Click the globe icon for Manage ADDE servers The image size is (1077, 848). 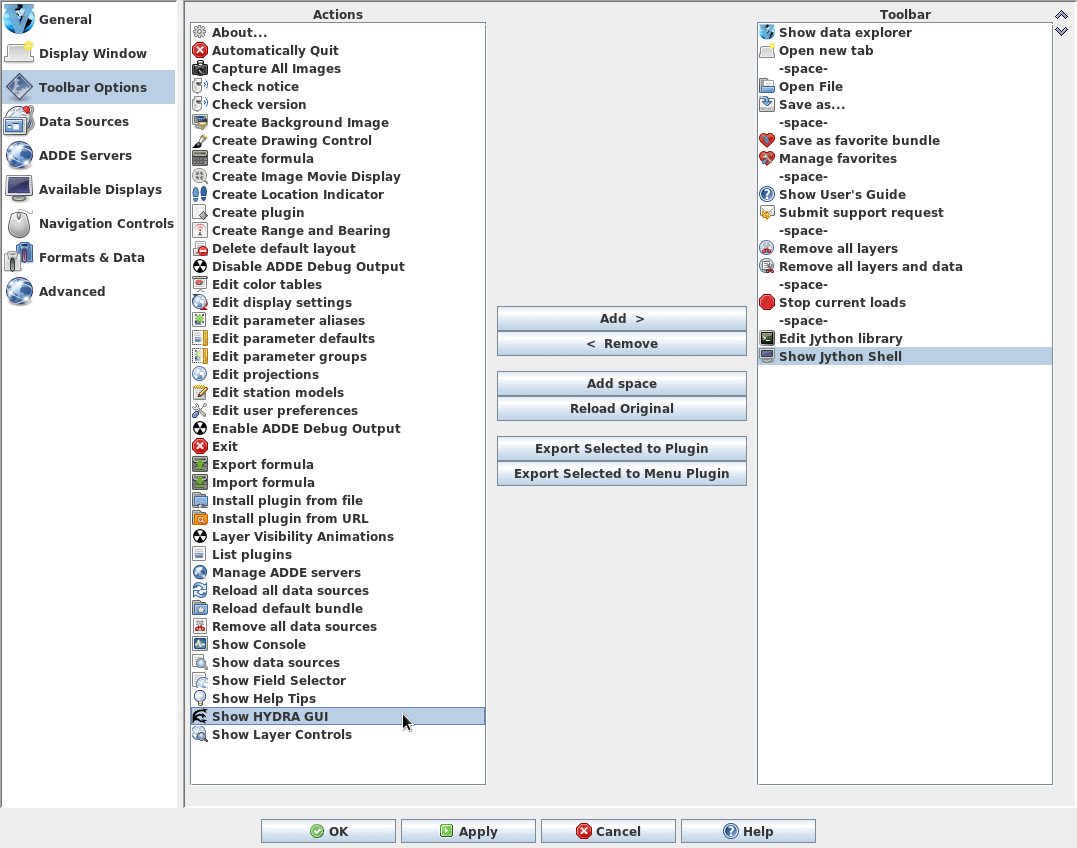click(x=200, y=572)
